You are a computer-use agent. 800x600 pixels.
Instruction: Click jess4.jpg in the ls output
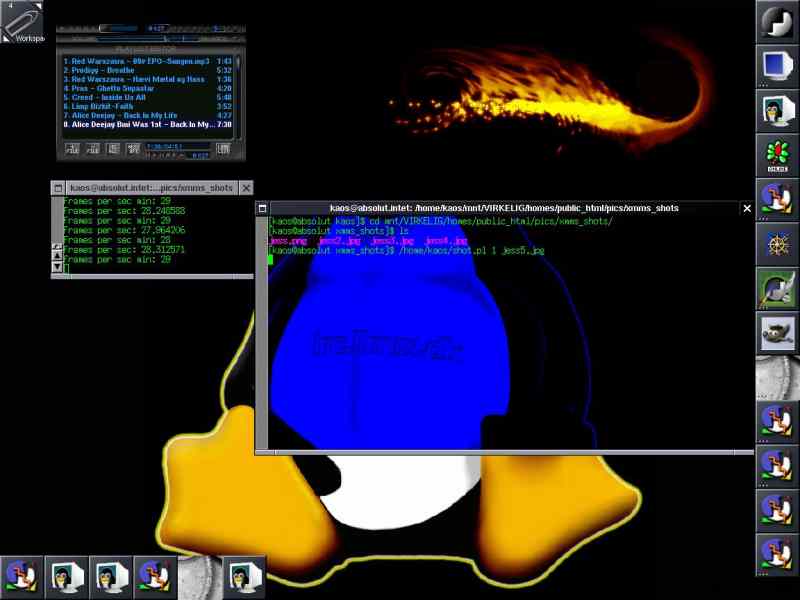click(446, 241)
